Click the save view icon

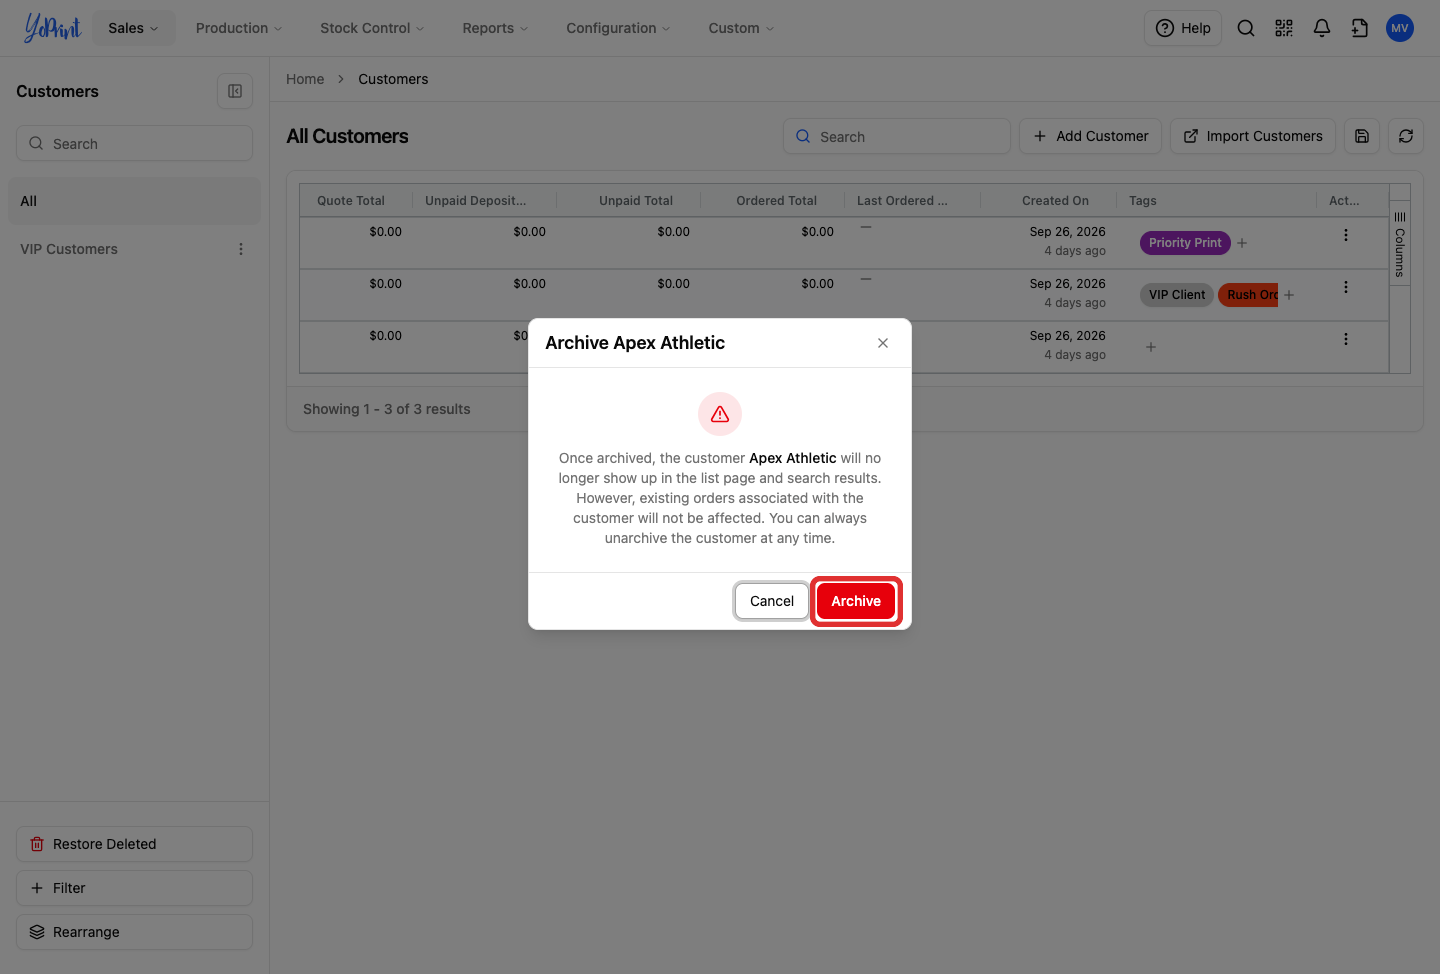1362,136
